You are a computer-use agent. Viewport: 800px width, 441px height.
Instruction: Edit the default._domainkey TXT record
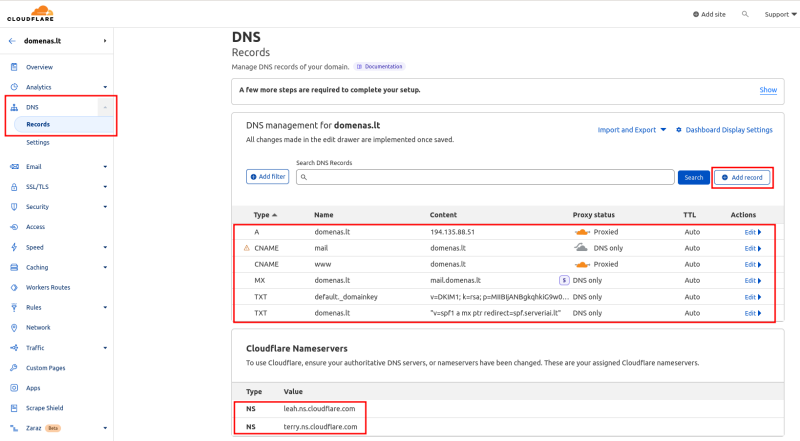click(753, 297)
